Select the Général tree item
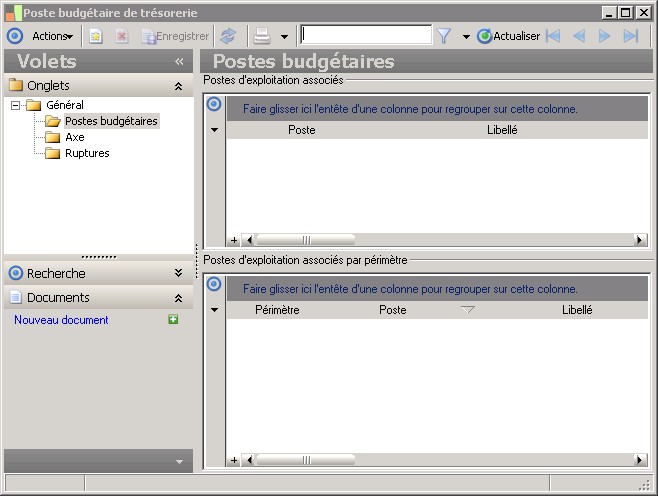This screenshot has width=658, height=496. click(x=65, y=105)
